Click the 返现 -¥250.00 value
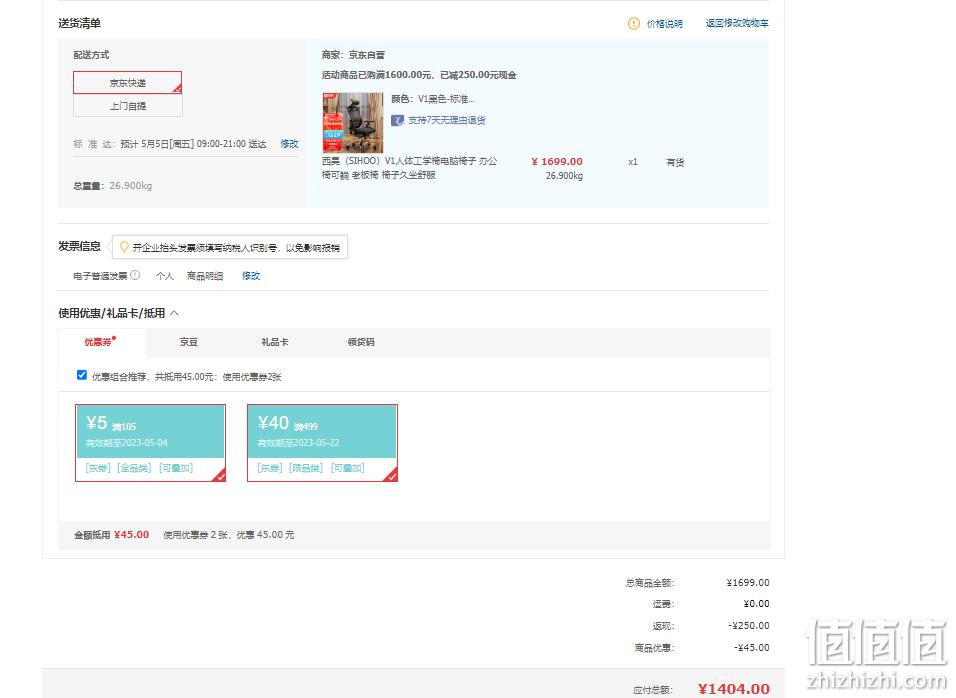956x698 pixels. (748, 625)
